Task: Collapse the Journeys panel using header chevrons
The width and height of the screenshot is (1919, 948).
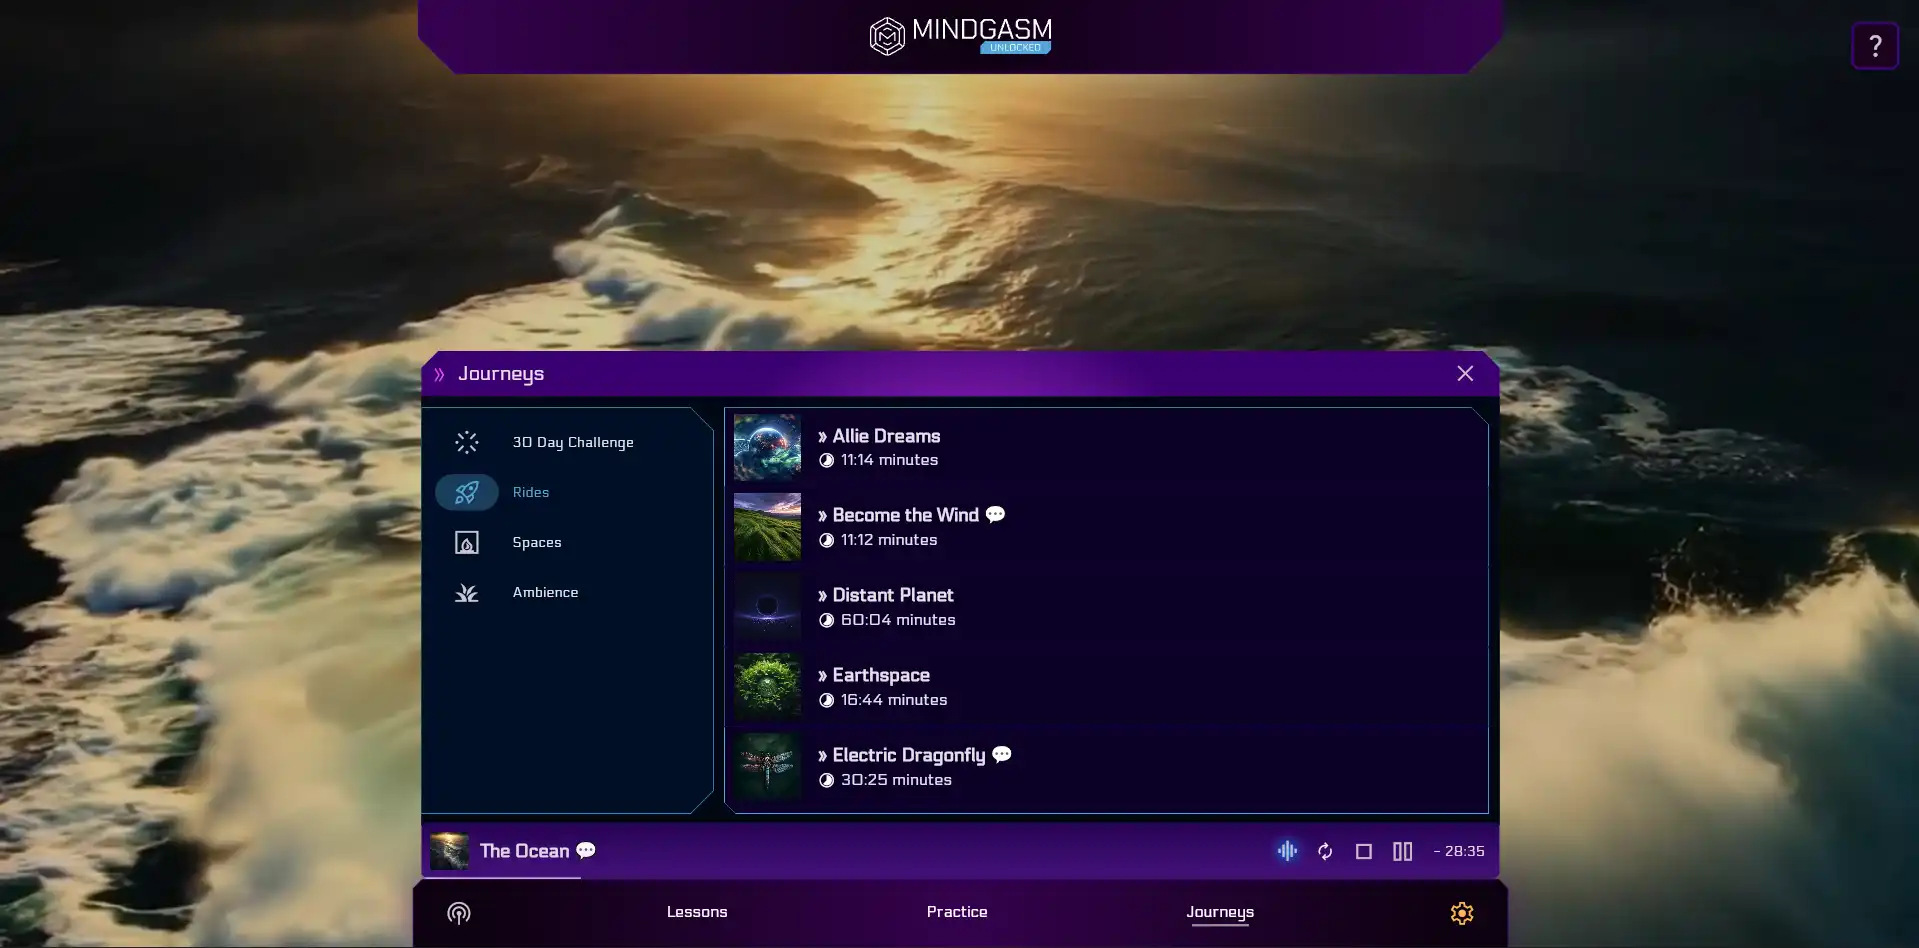Action: point(439,374)
